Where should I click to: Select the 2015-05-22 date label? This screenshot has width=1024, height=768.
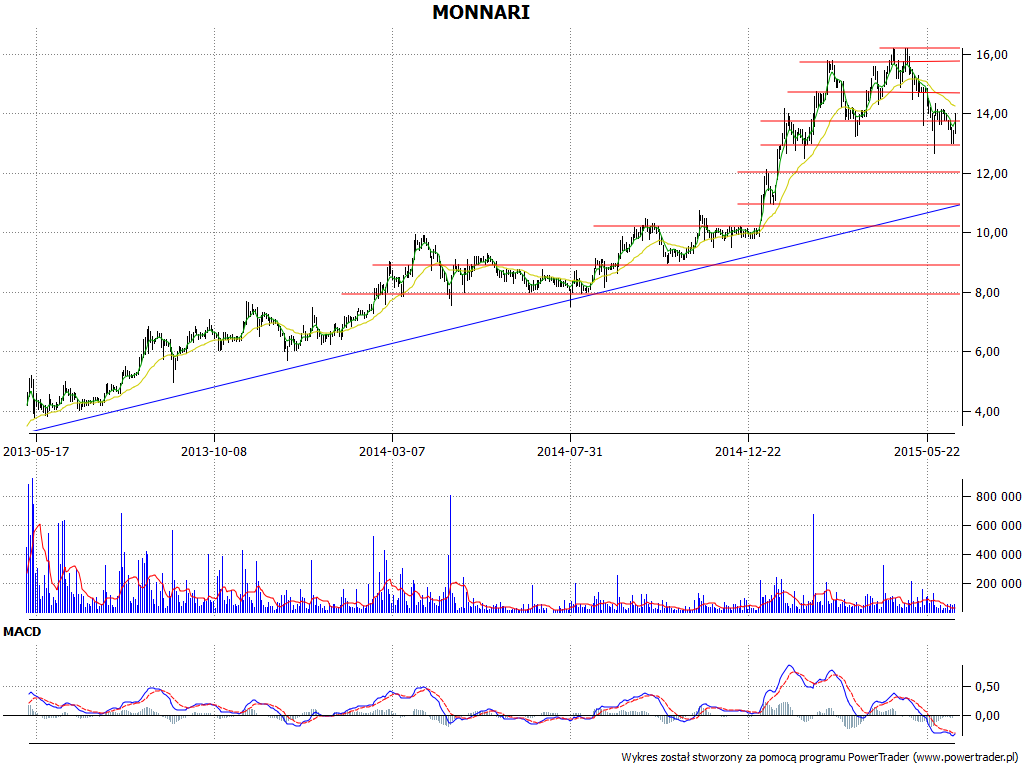[x=926, y=451]
